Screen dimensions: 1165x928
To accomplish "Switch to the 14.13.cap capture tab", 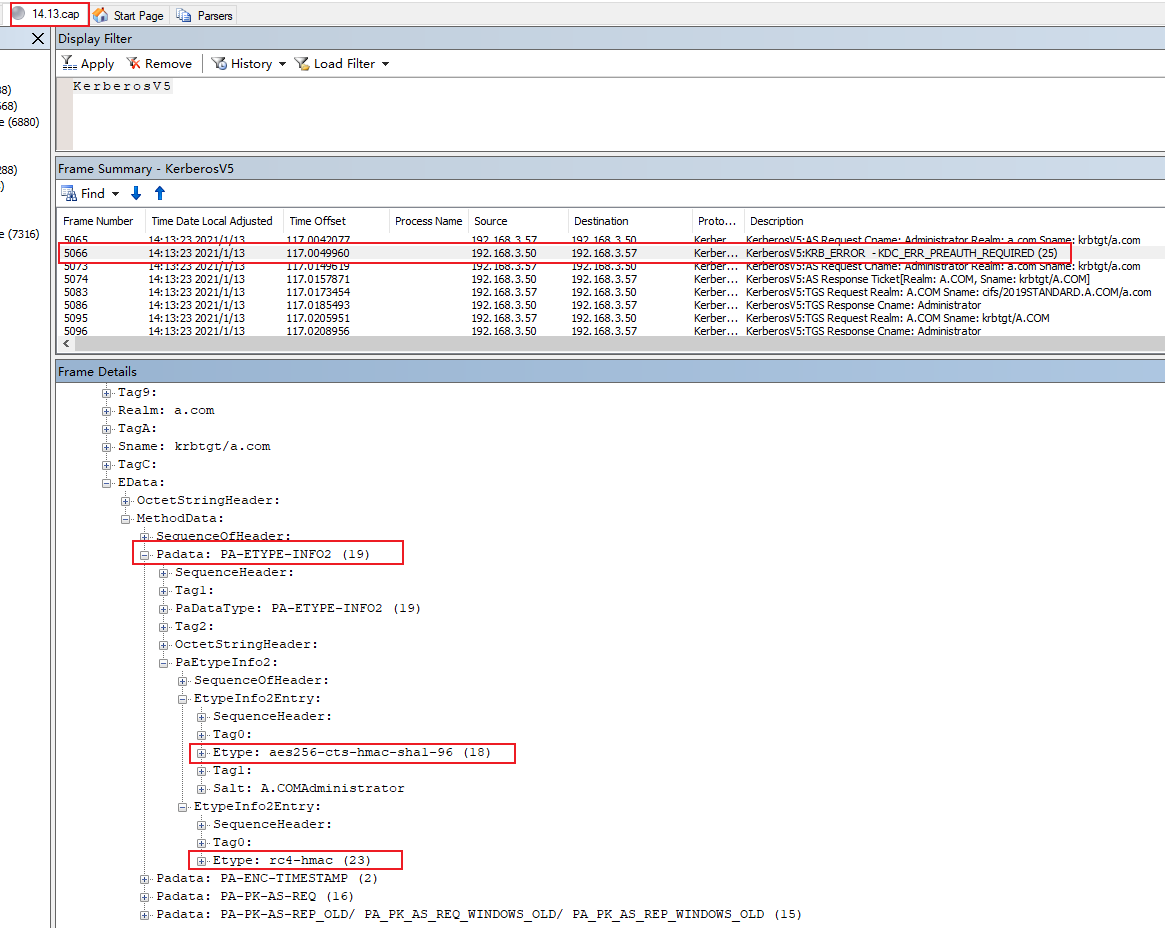I will 49,14.
